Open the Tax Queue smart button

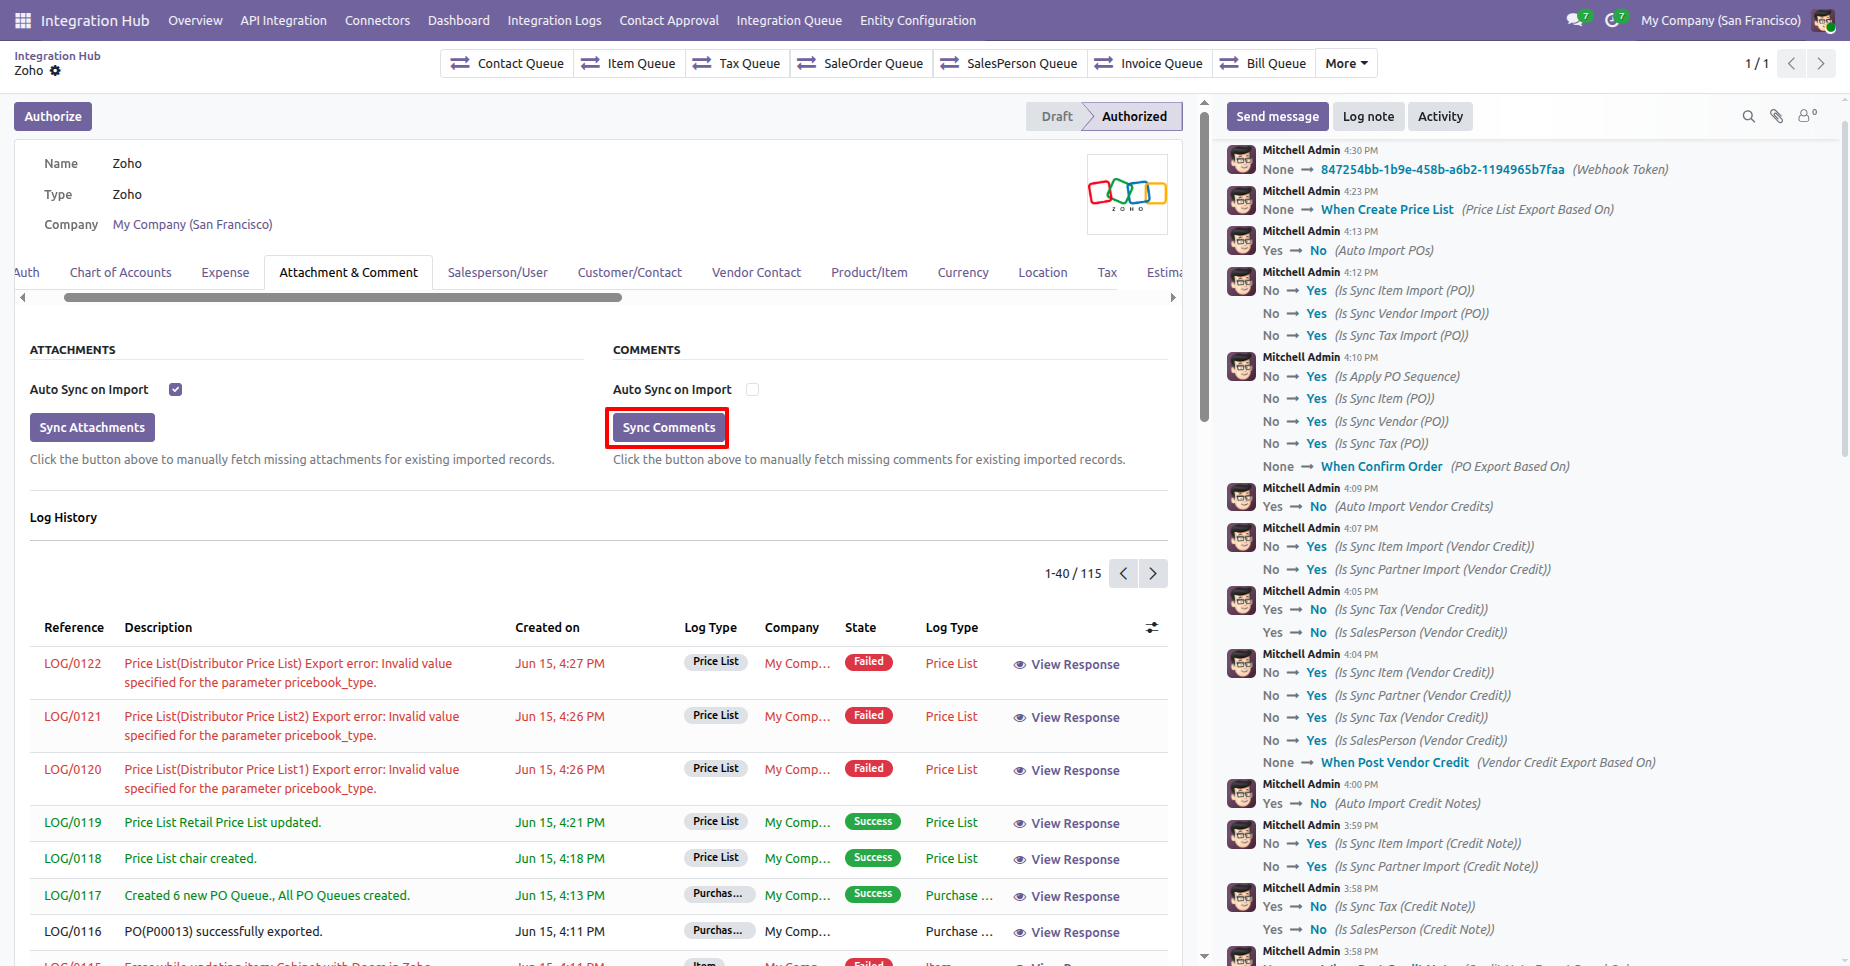click(736, 64)
